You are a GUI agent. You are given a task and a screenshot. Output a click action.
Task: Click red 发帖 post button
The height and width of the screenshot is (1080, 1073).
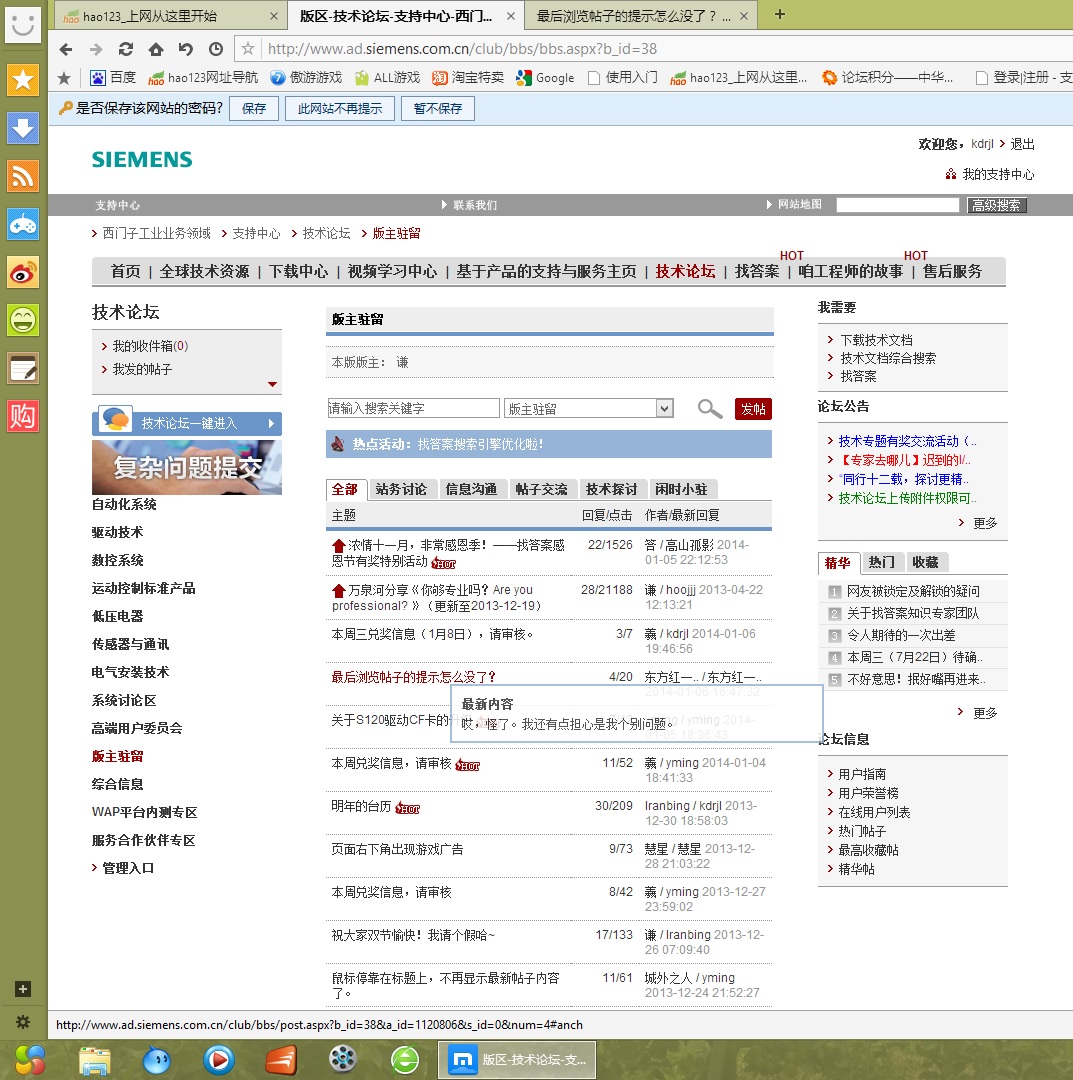tap(753, 409)
